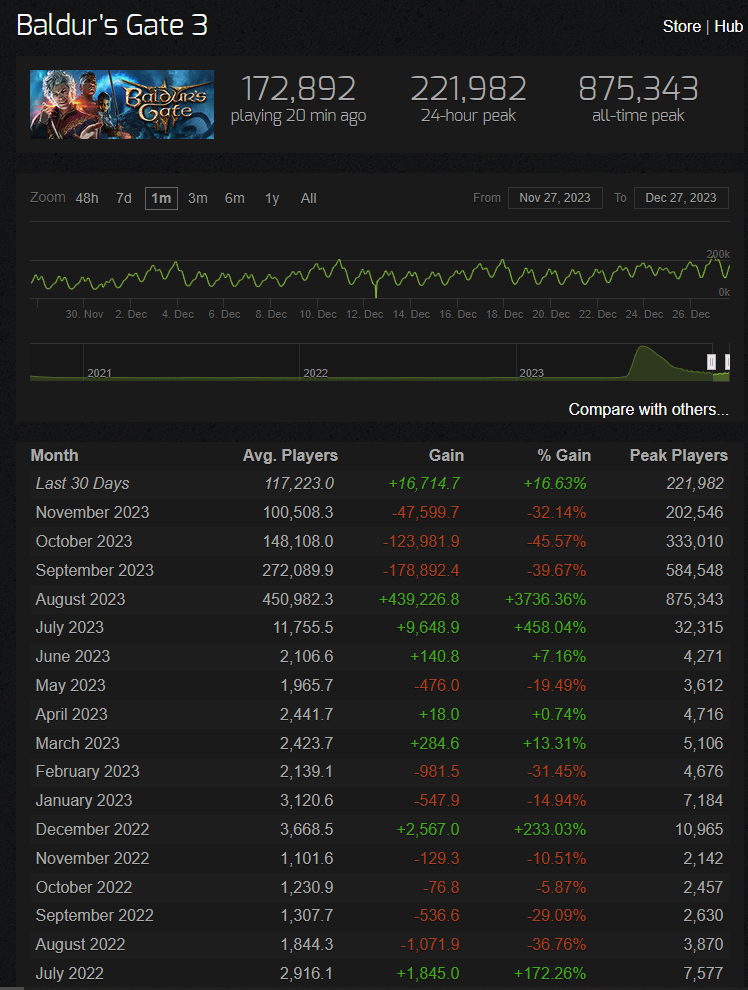Select the May 2023 row label

pos(71,686)
